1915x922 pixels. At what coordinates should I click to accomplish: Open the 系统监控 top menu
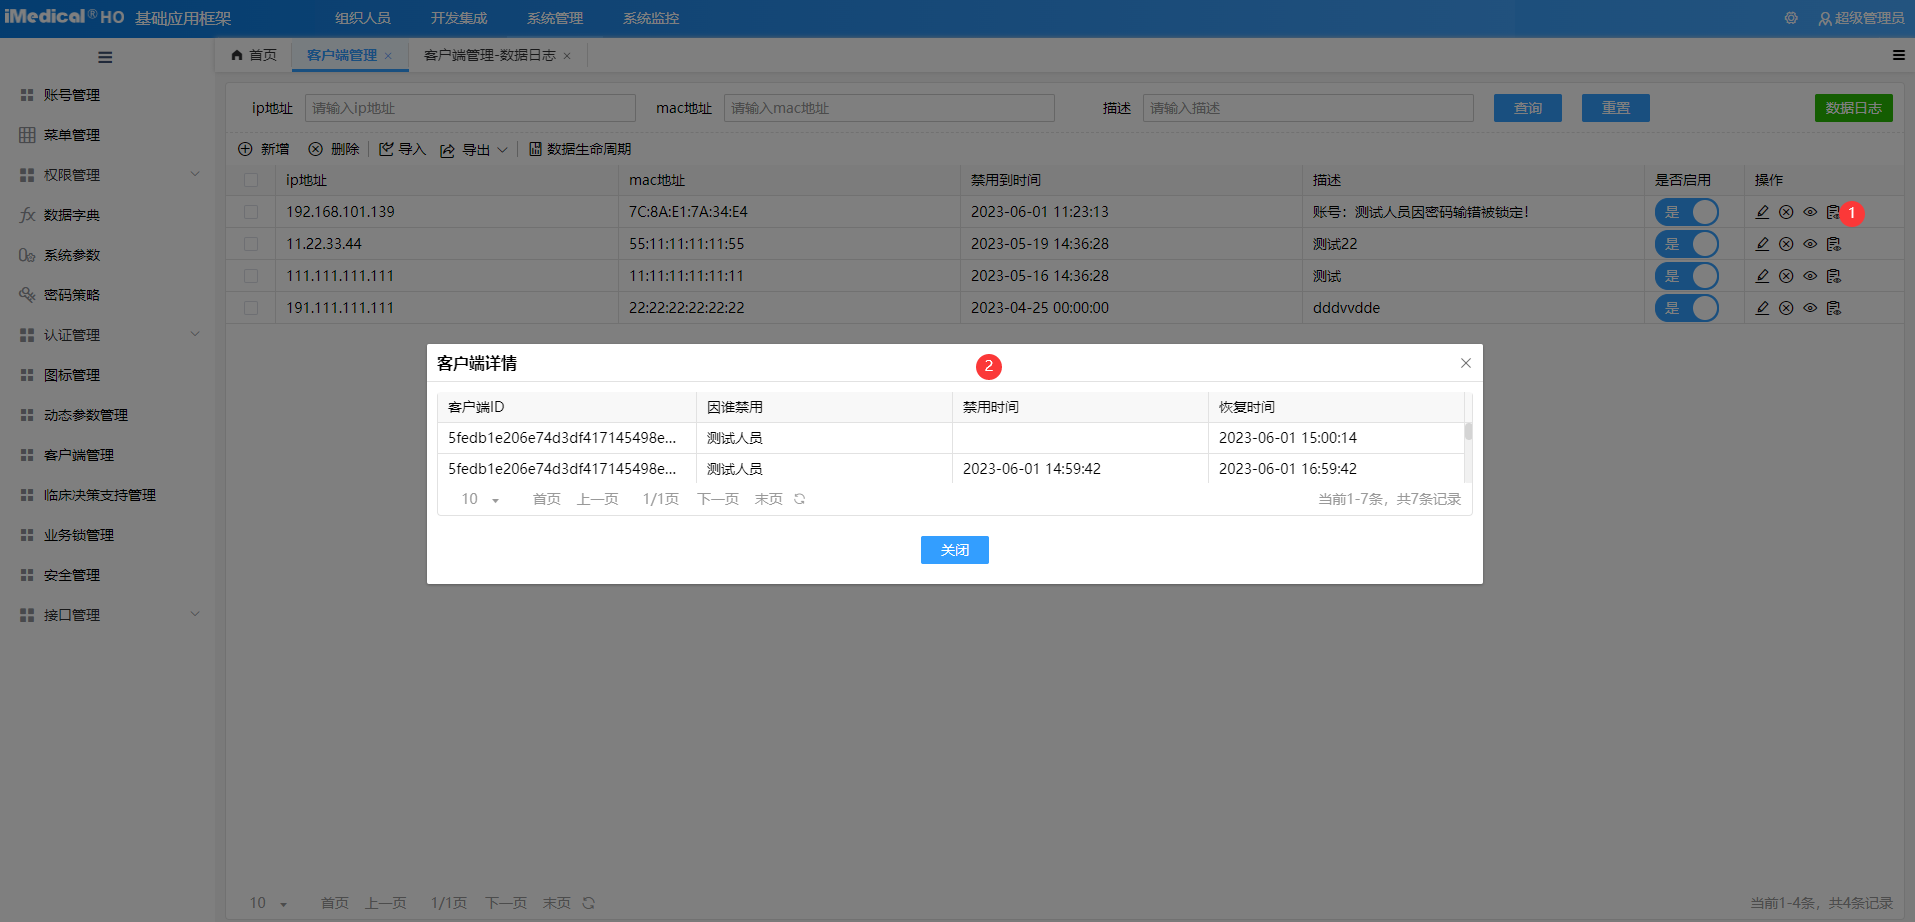650,18
